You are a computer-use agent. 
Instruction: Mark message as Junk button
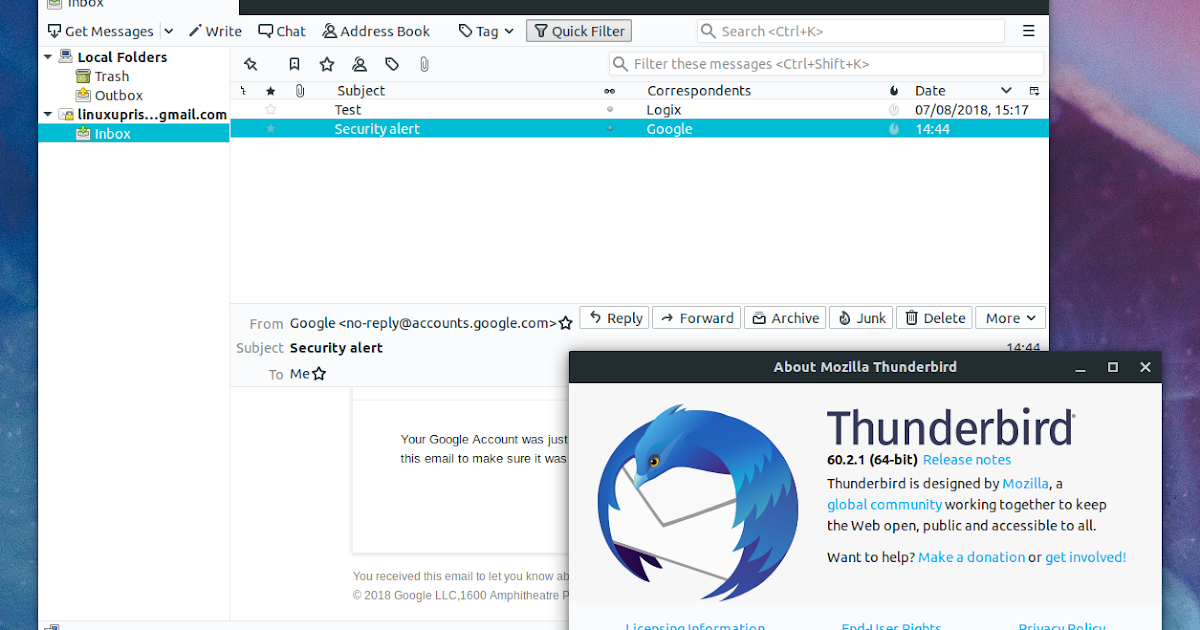click(861, 318)
